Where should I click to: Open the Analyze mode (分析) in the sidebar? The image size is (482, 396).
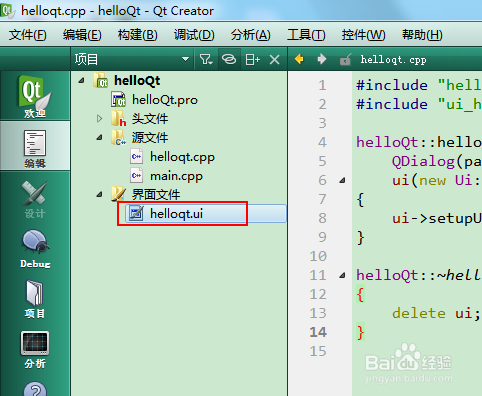point(35,349)
